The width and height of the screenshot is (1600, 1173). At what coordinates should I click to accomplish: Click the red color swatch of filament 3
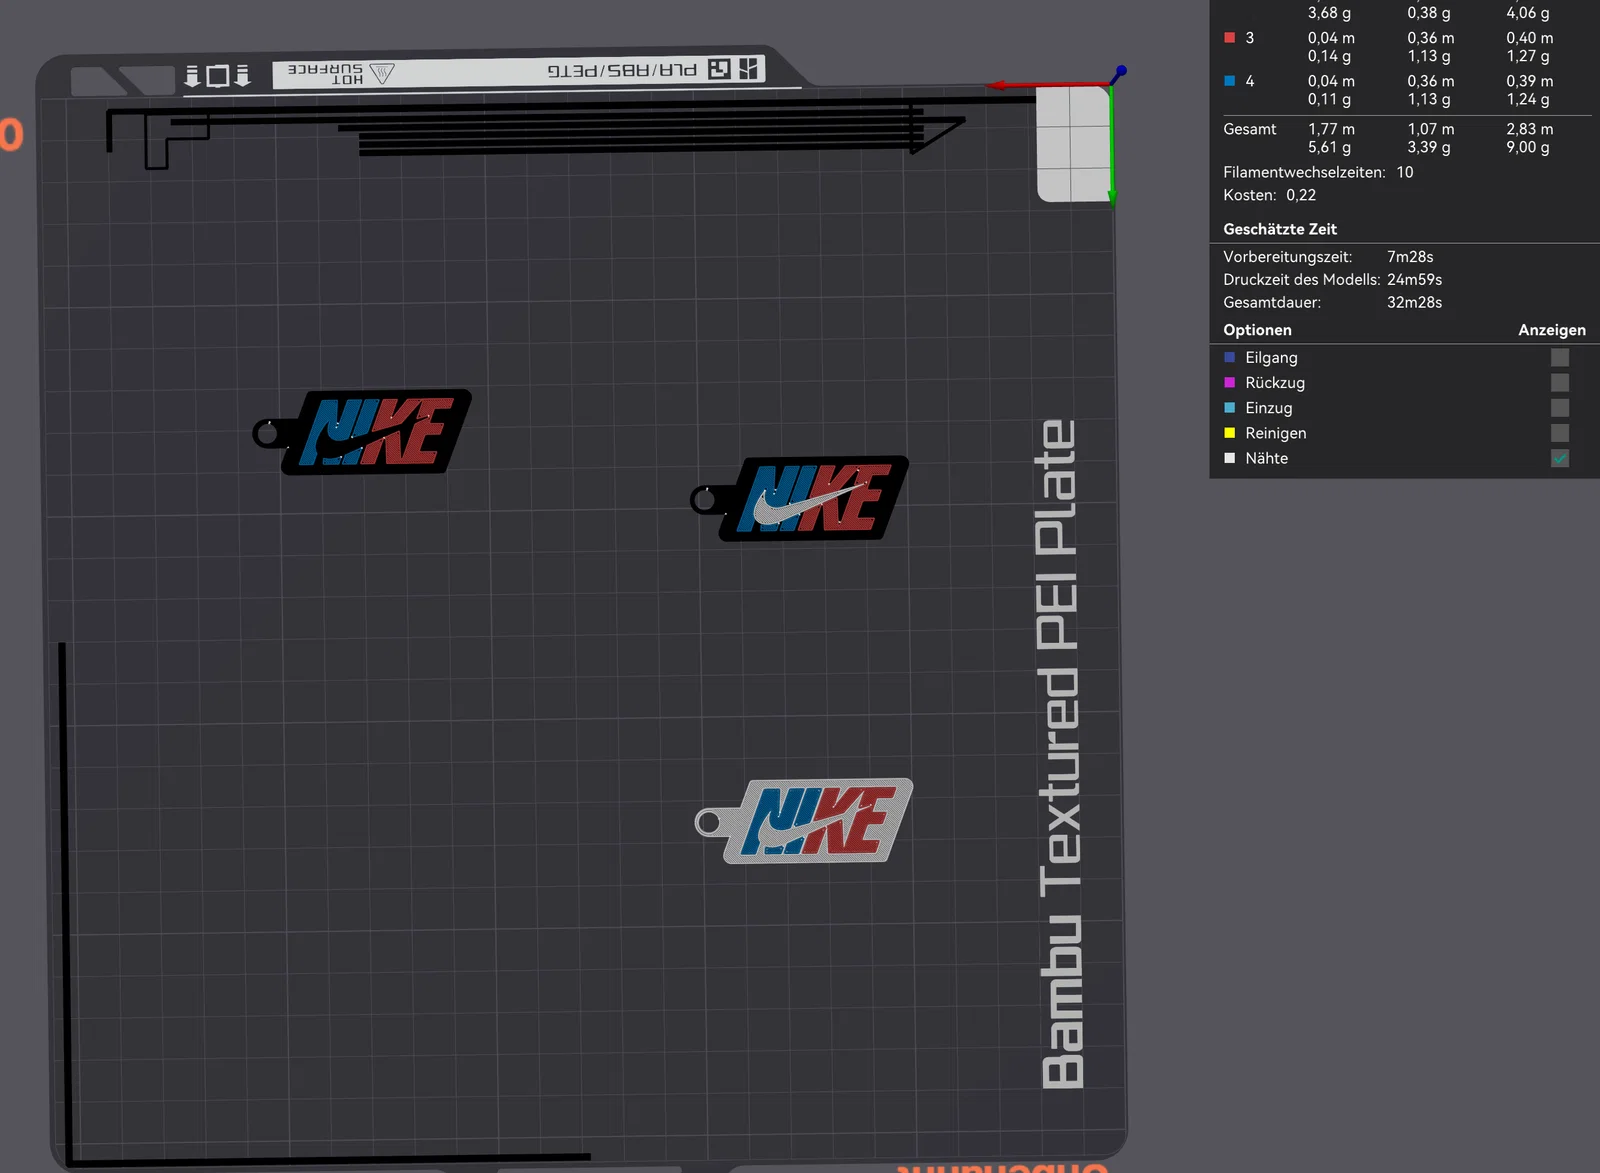pyautogui.click(x=1230, y=38)
